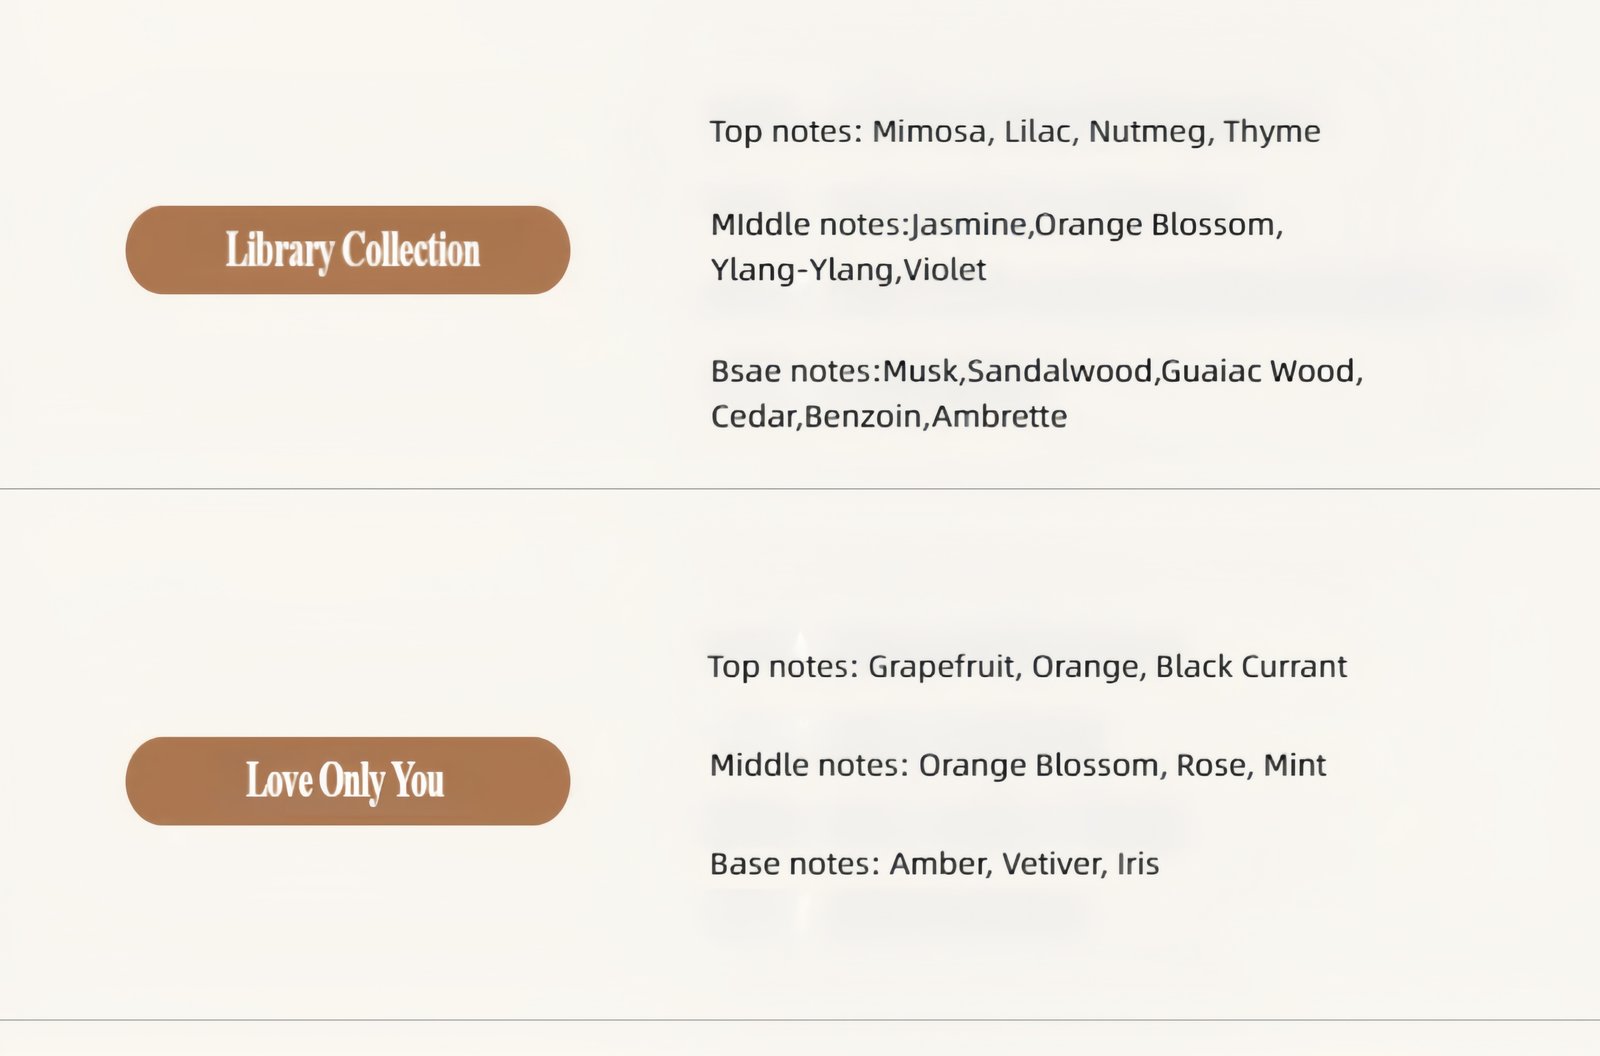Click the word Jasmine
The width and height of the screenshot is (1600, 1056).
969,225
